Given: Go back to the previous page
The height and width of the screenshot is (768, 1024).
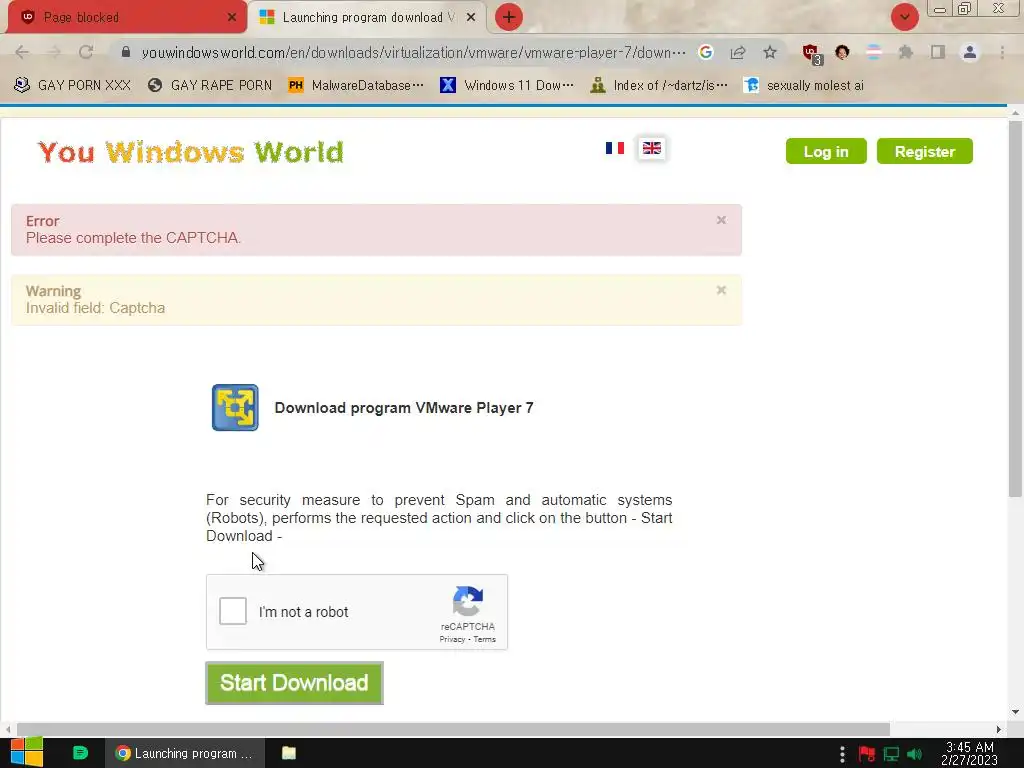Looking at the screenshot, I should pyautogui.click(x=22, y=52).
